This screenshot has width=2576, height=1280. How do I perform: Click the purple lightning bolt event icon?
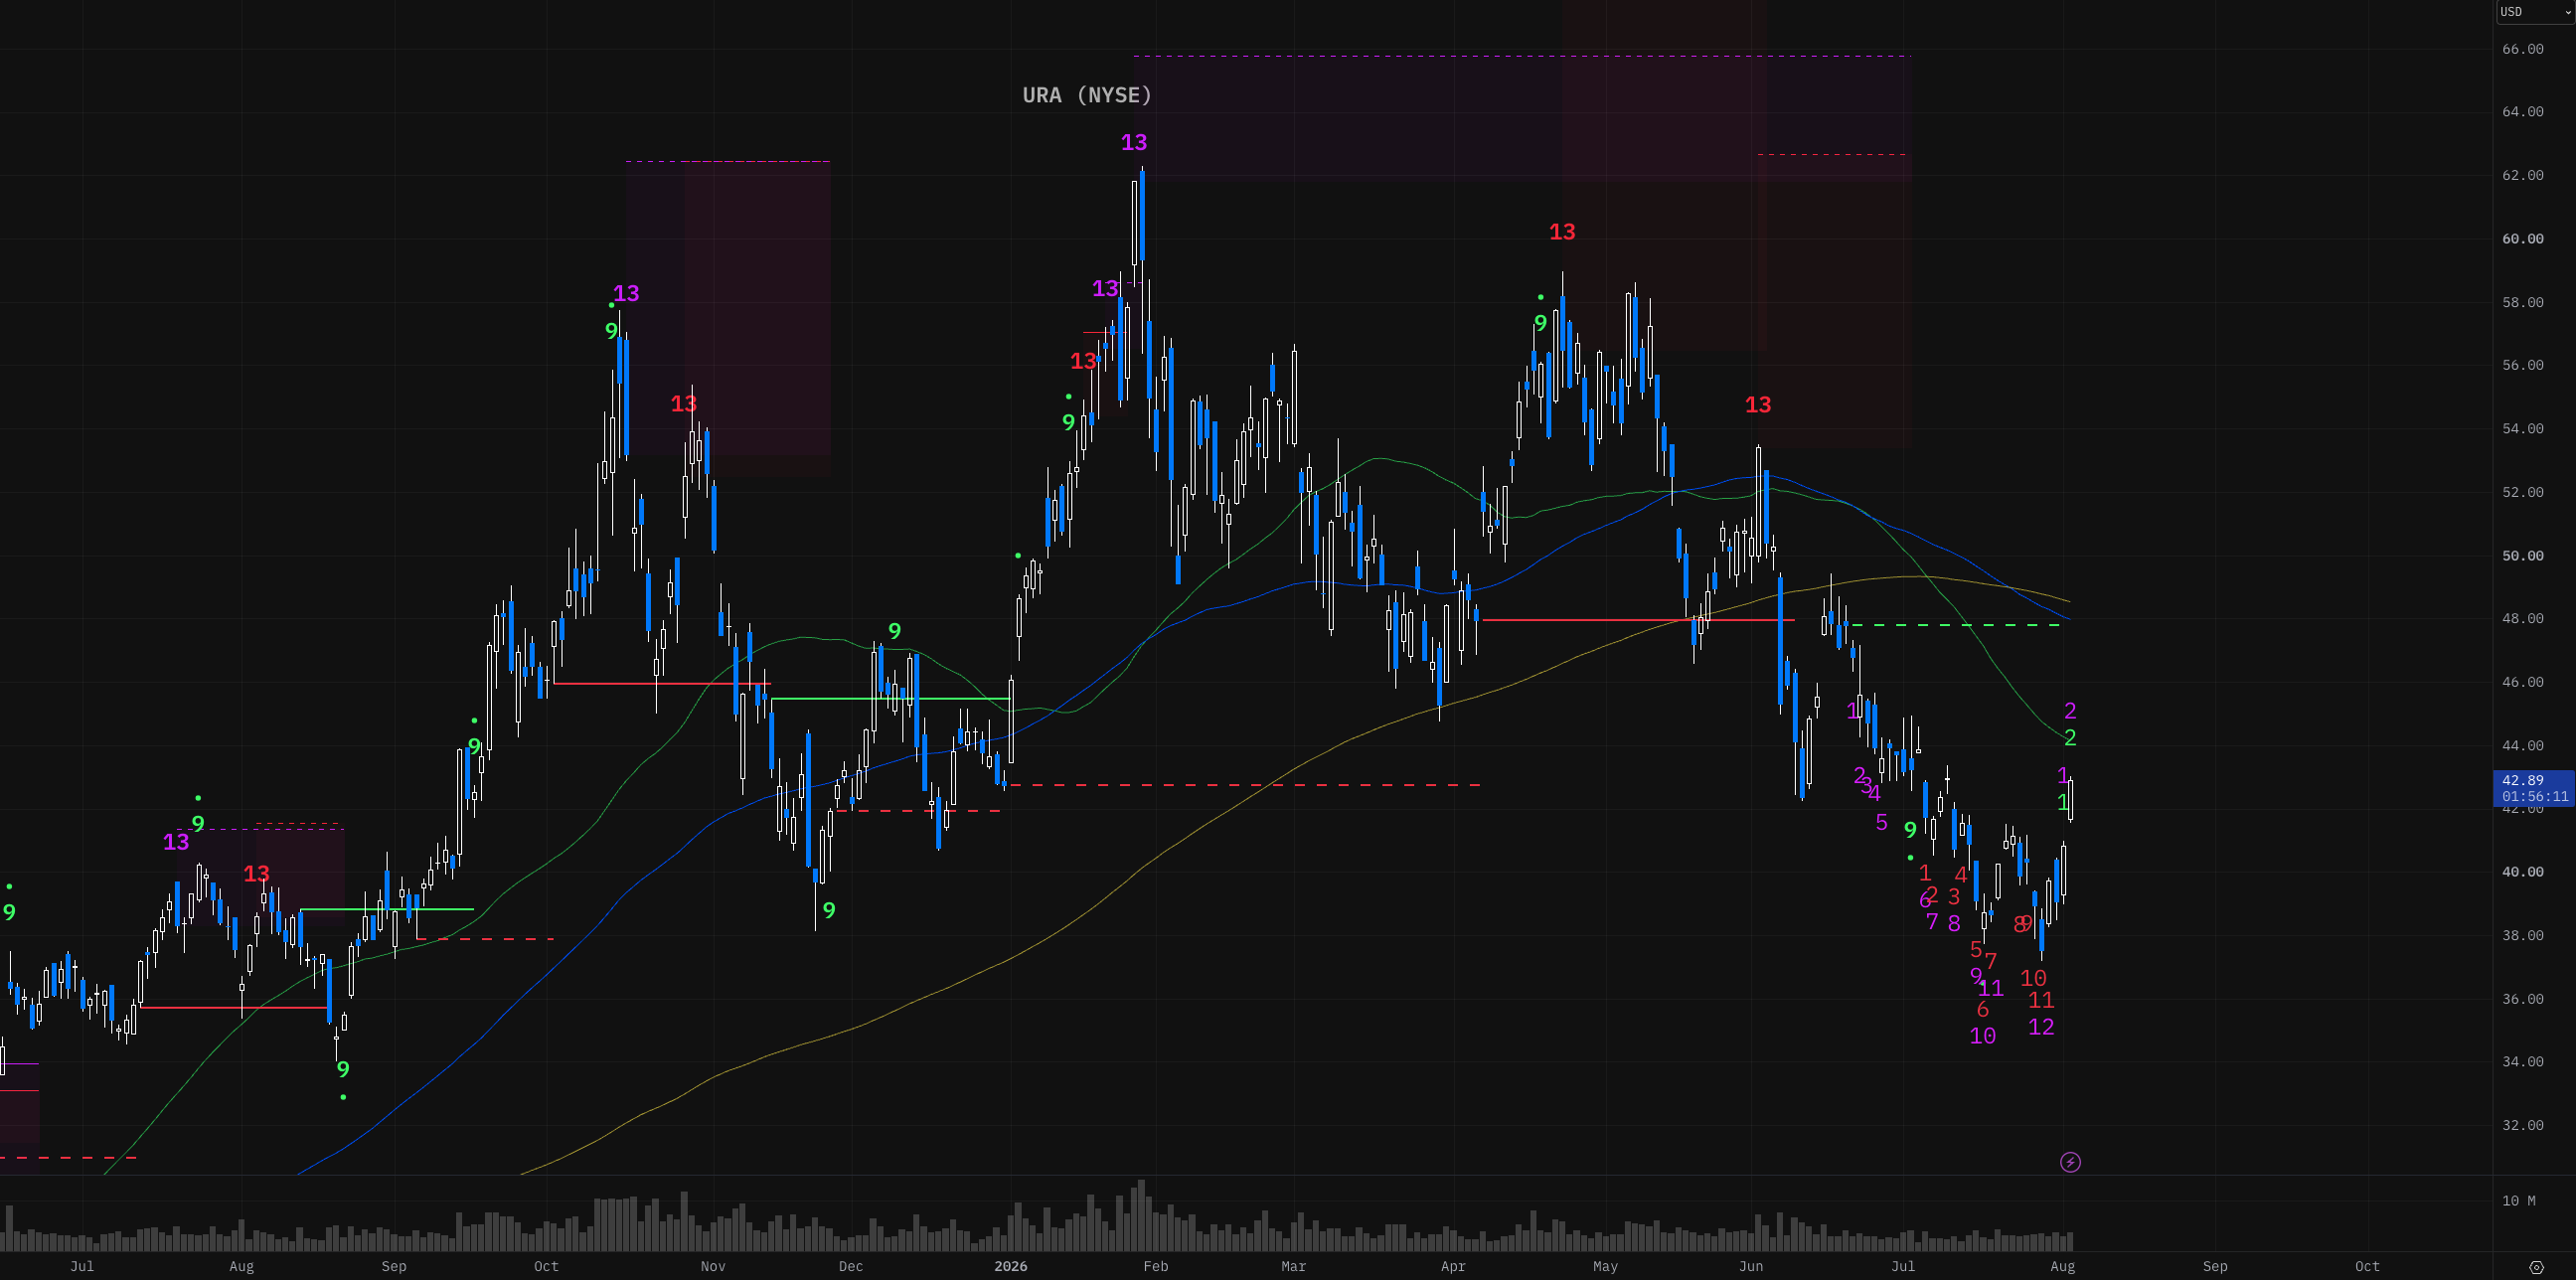pyautogui.click(x=2070, y=1162)
